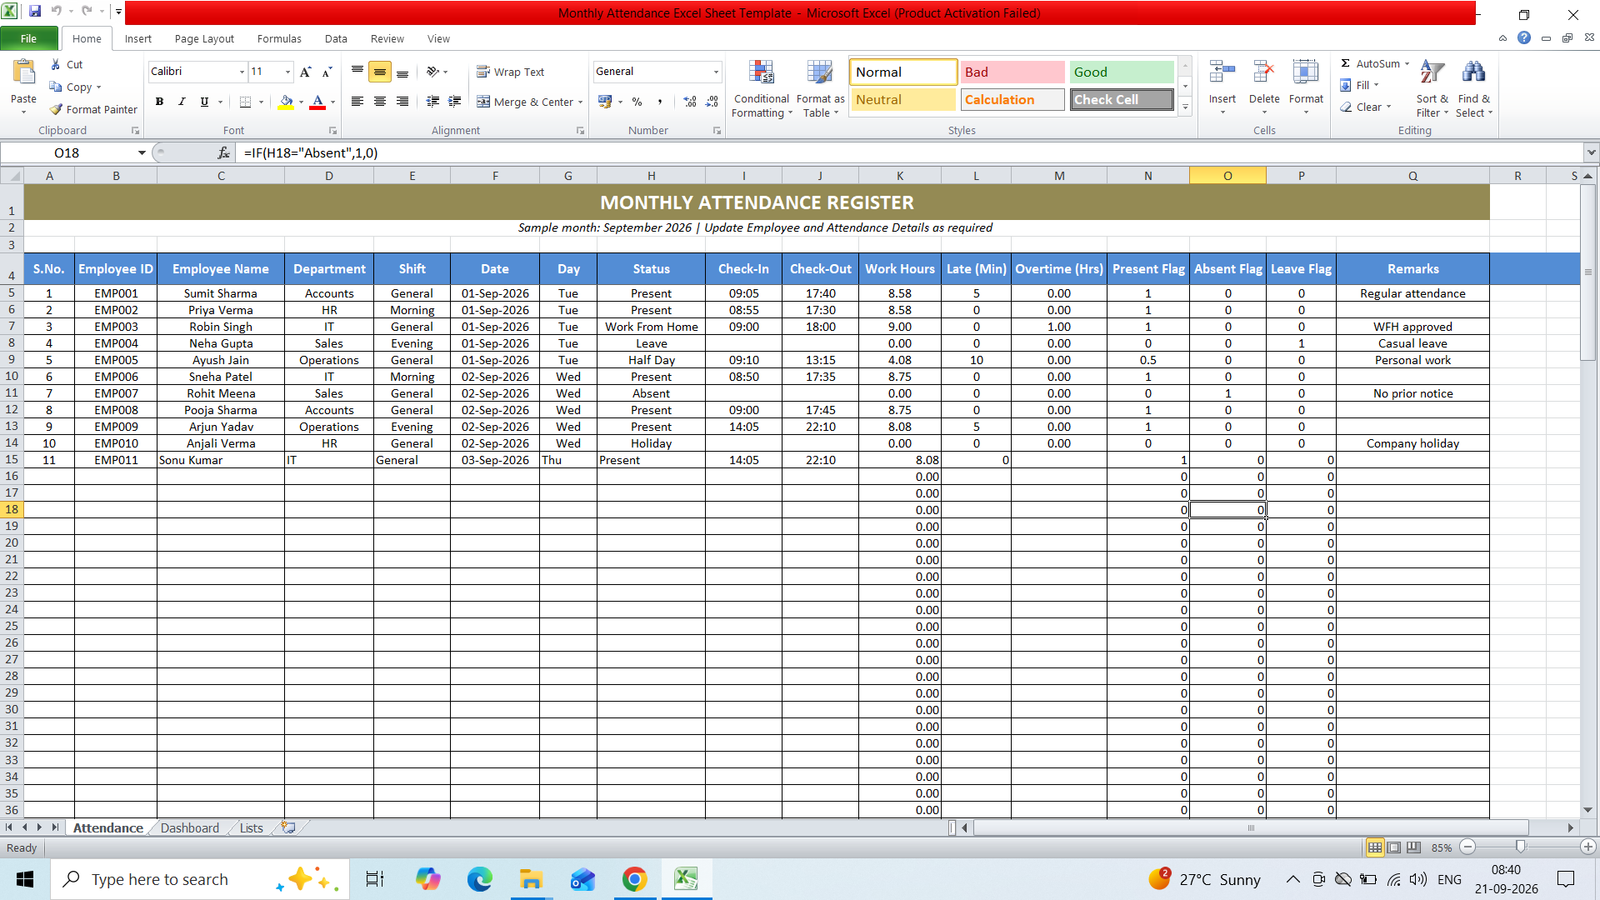Viewport: 1600px width, 900px height.
Task: Open Sort & Filter menu
Action: (1432, 88)
